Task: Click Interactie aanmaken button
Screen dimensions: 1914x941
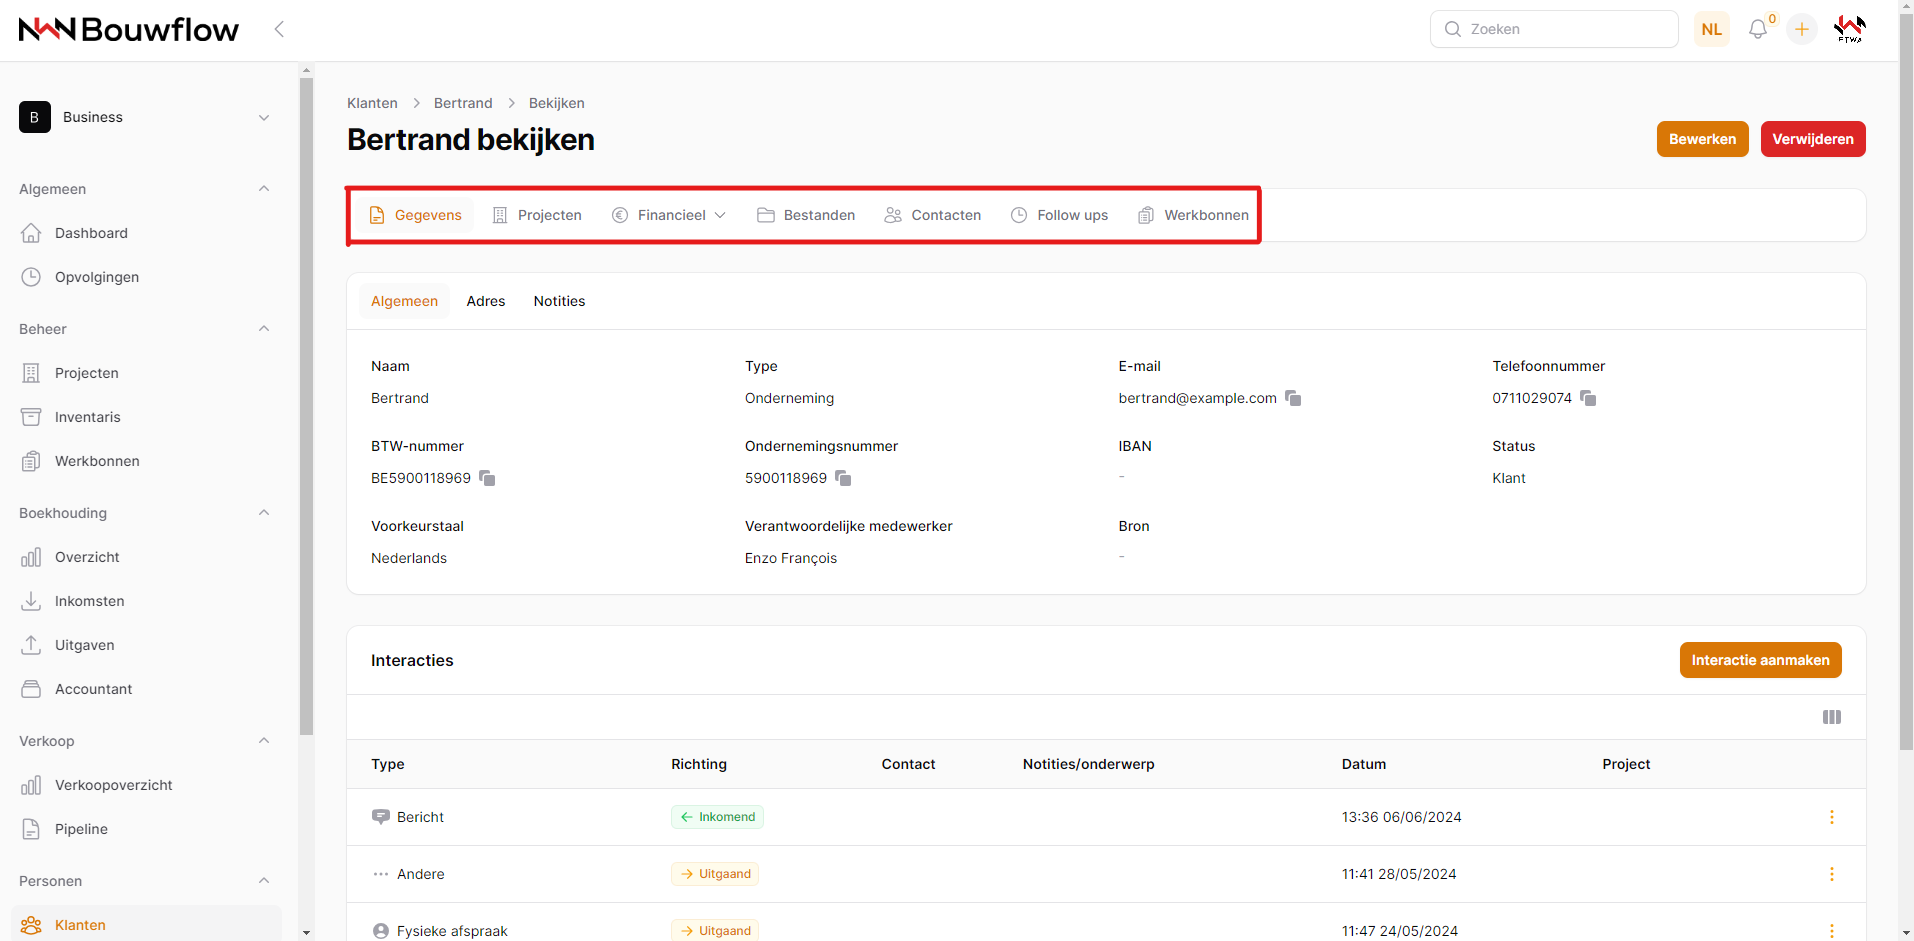Action: tap(1759, 660)
